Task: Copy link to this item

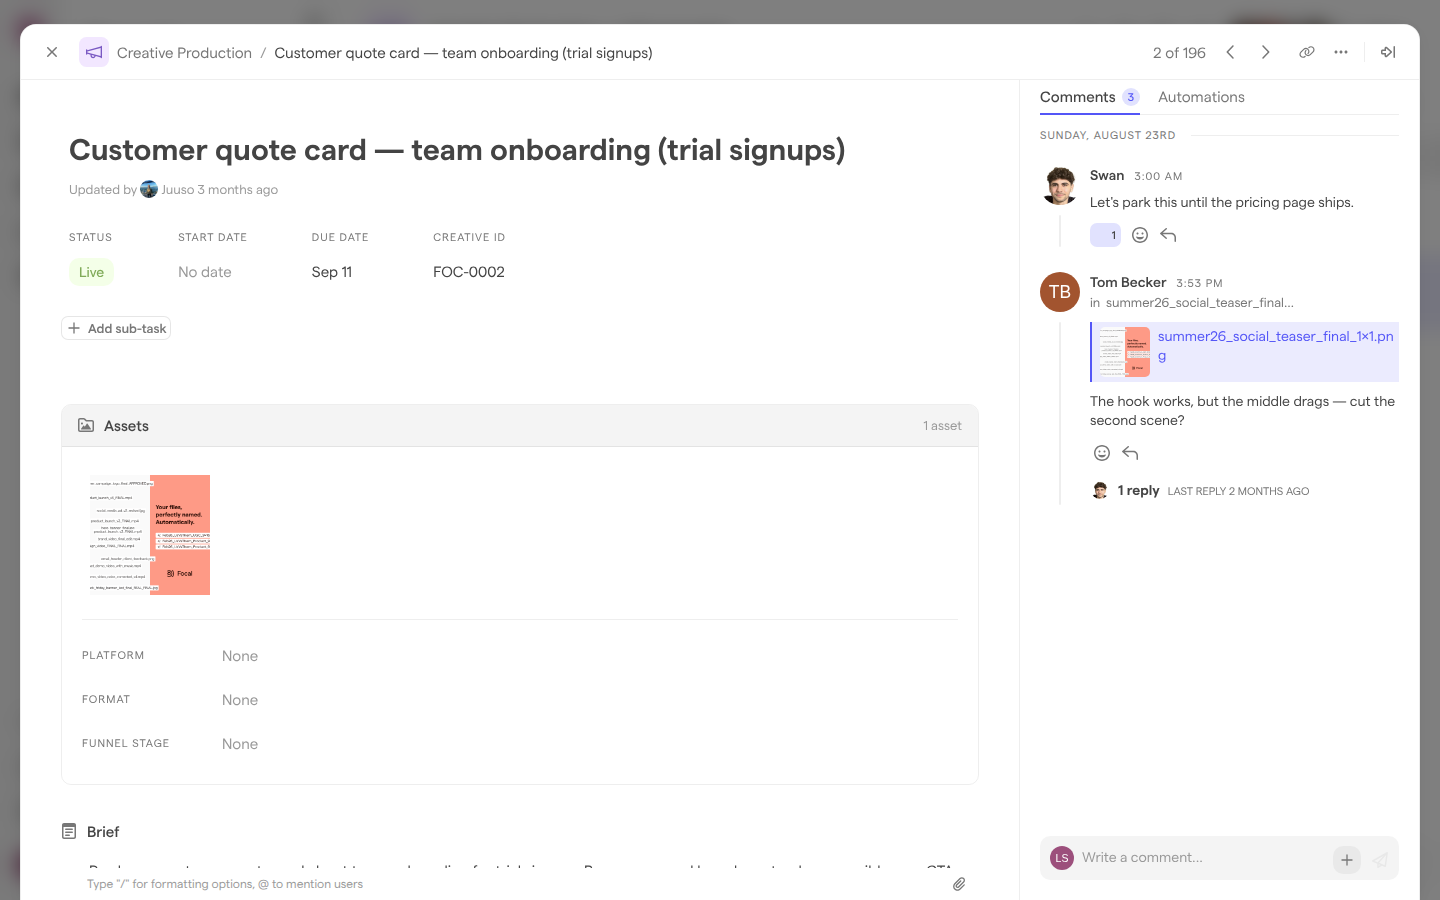Action: (1306, 52)
